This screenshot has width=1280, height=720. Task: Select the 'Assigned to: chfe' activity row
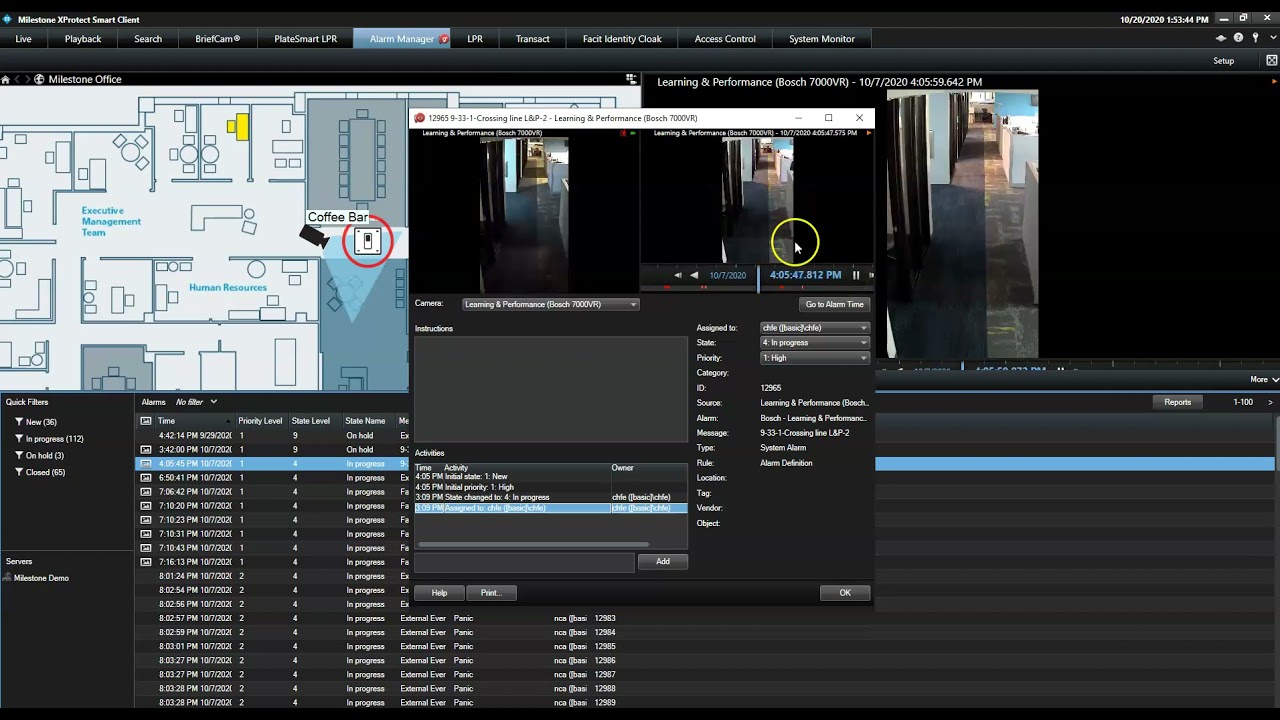(551, 508)
